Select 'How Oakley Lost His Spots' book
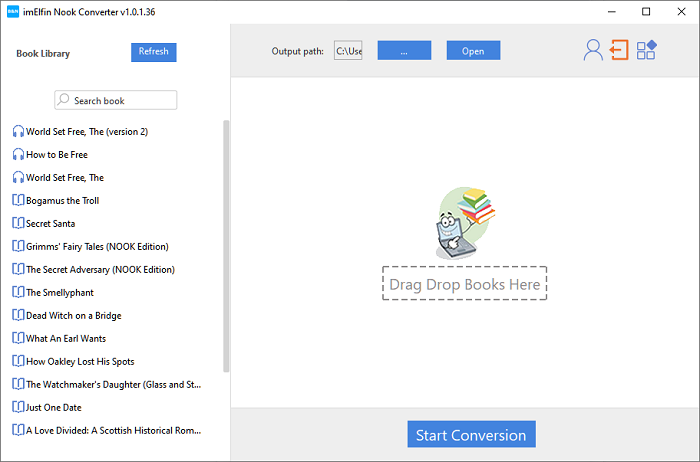The height and width of the screenshot is (462, 700). point(80,362)
